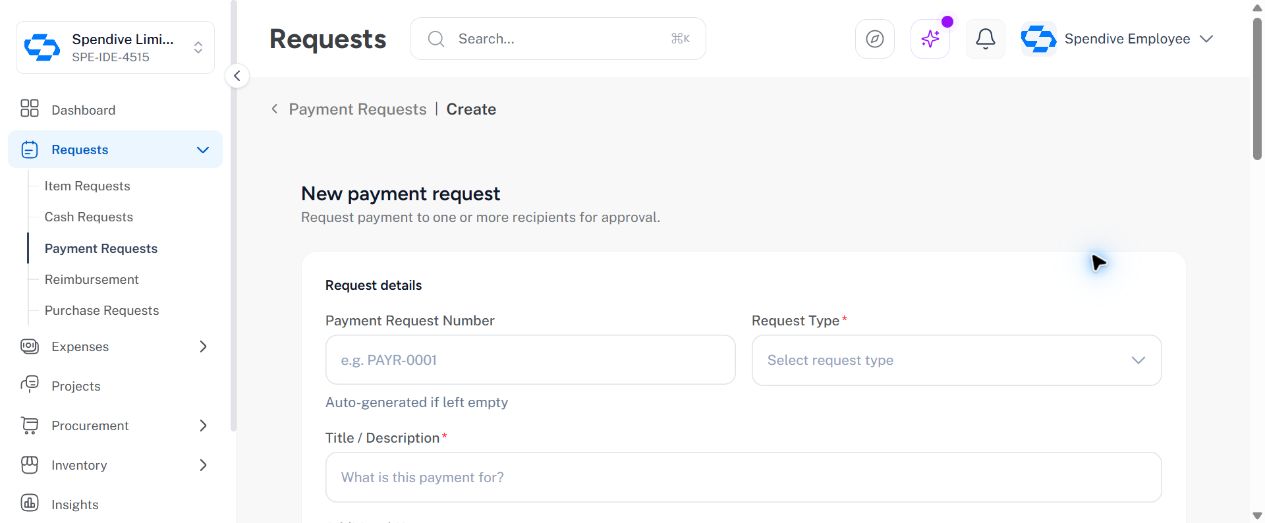Open the AI sparkle assistant icon

(x=930, y=39)
